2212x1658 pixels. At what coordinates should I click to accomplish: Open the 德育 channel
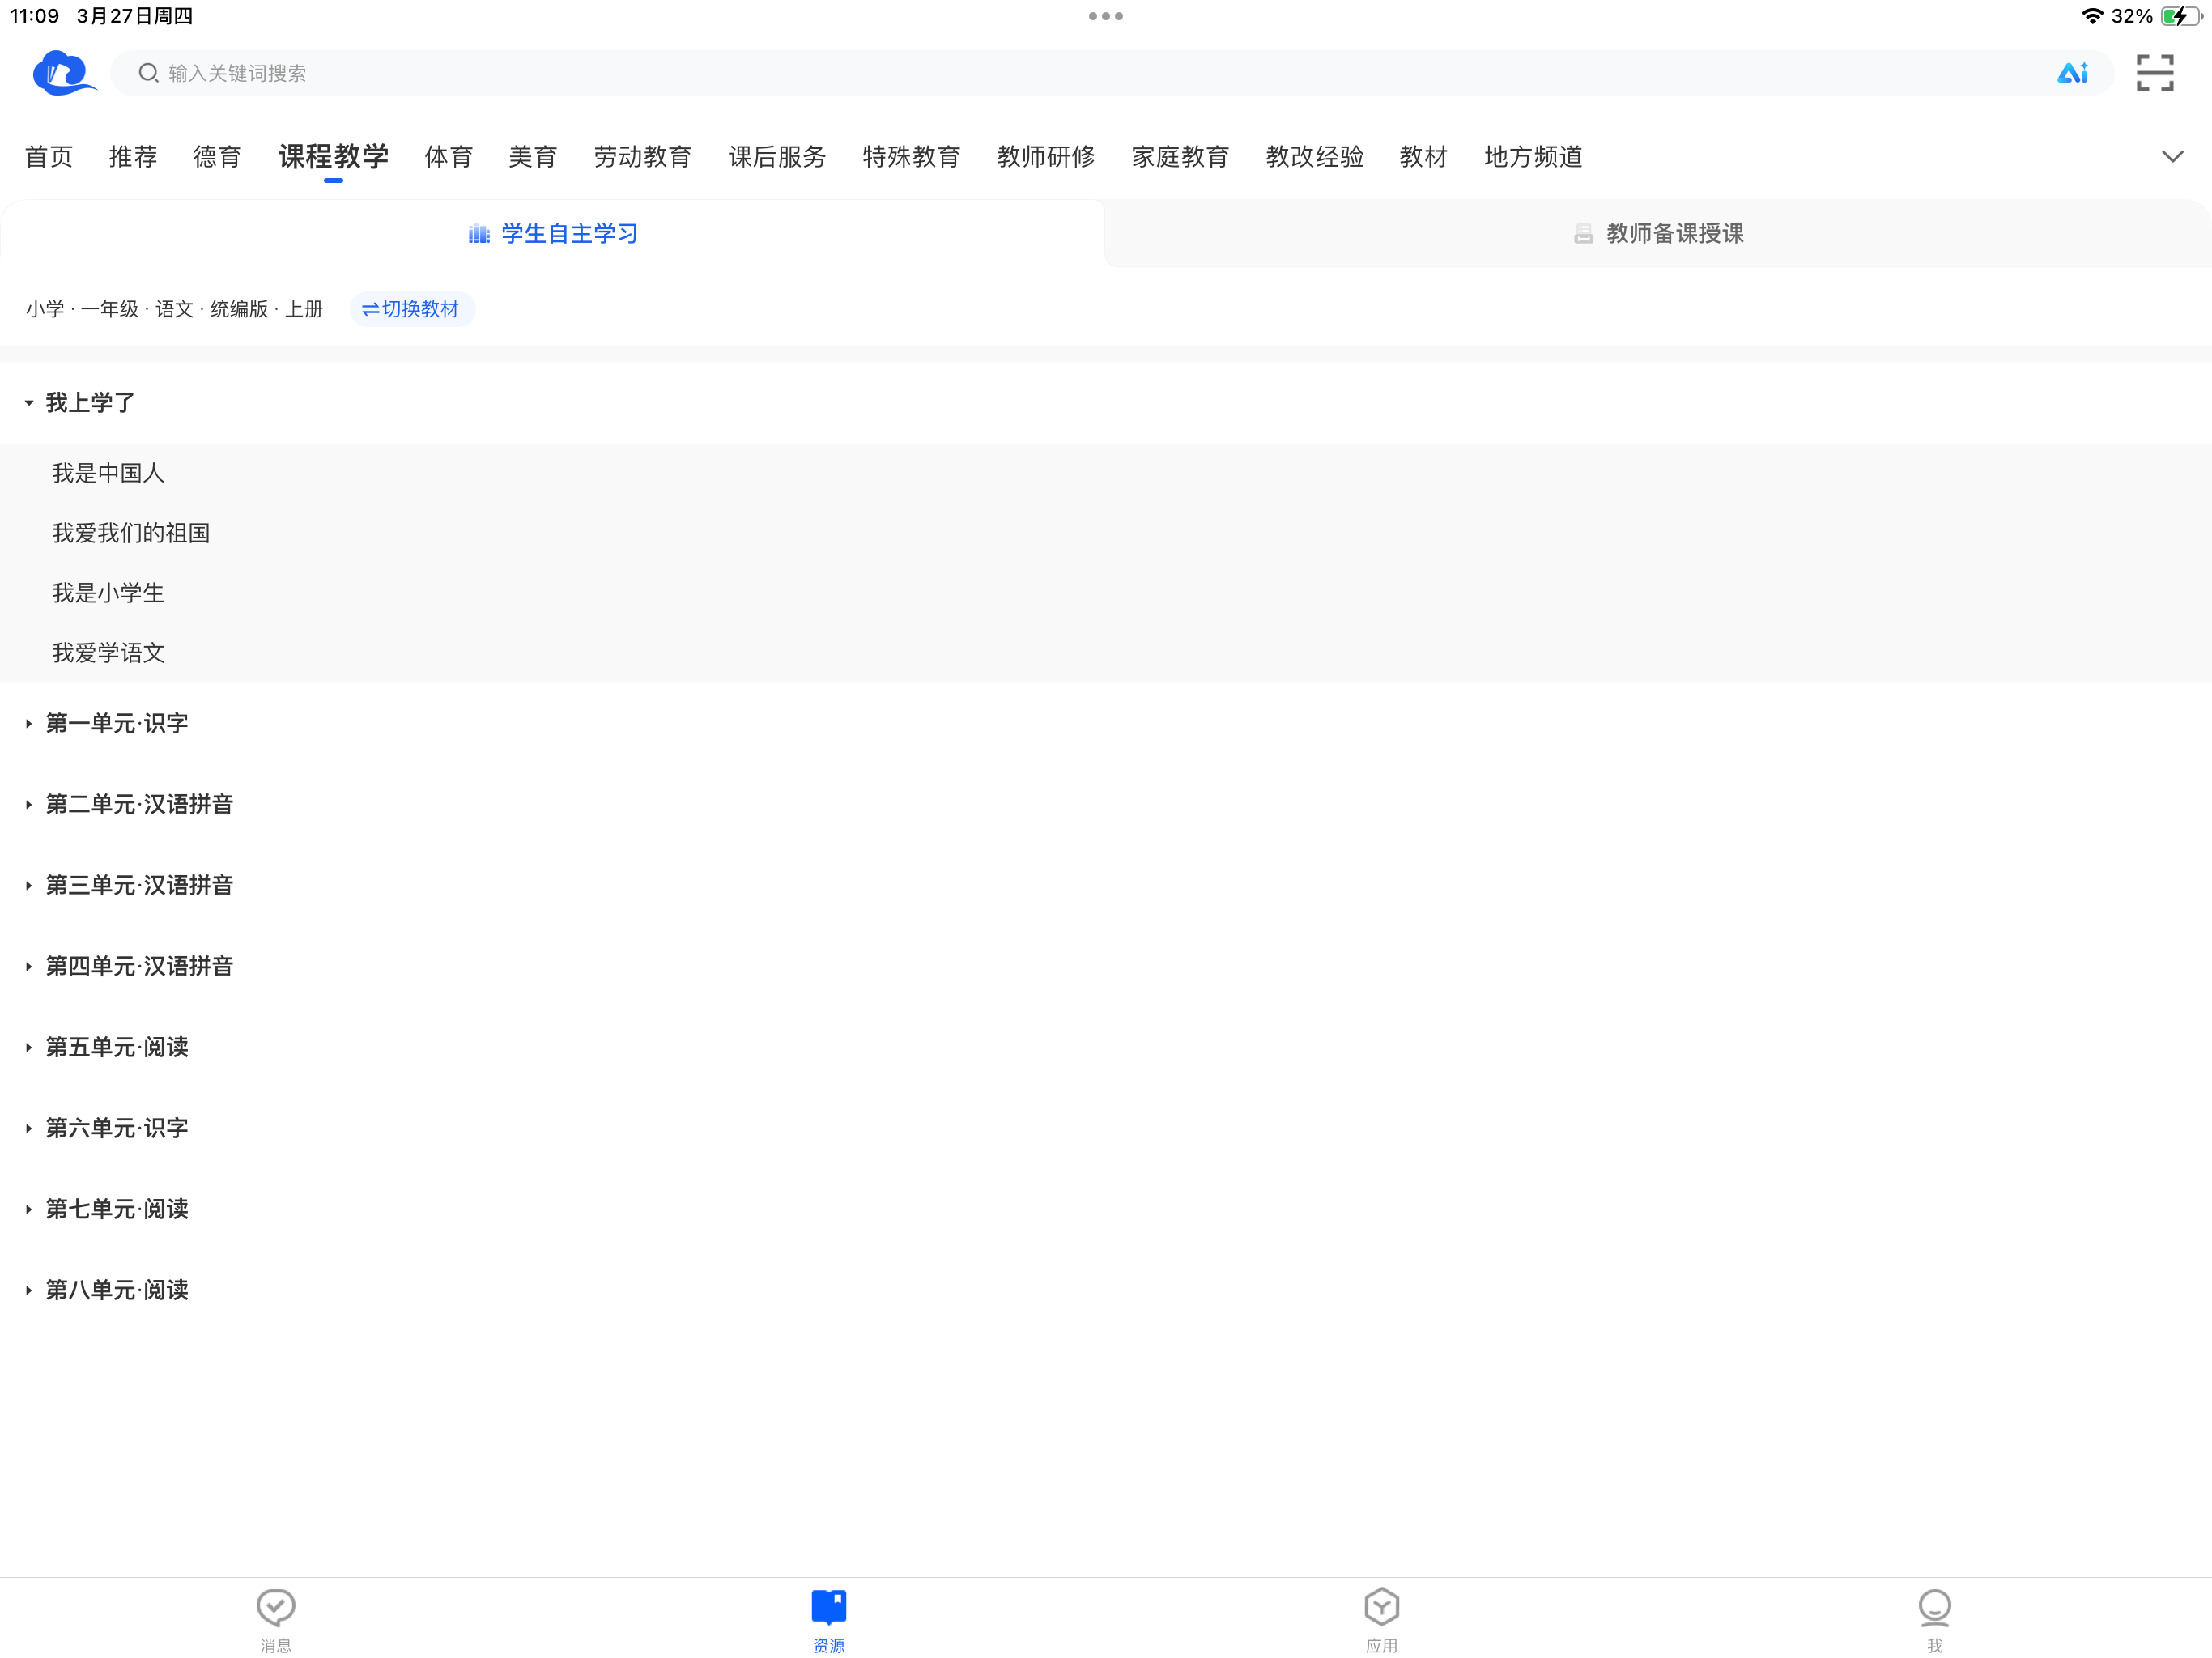217,157
